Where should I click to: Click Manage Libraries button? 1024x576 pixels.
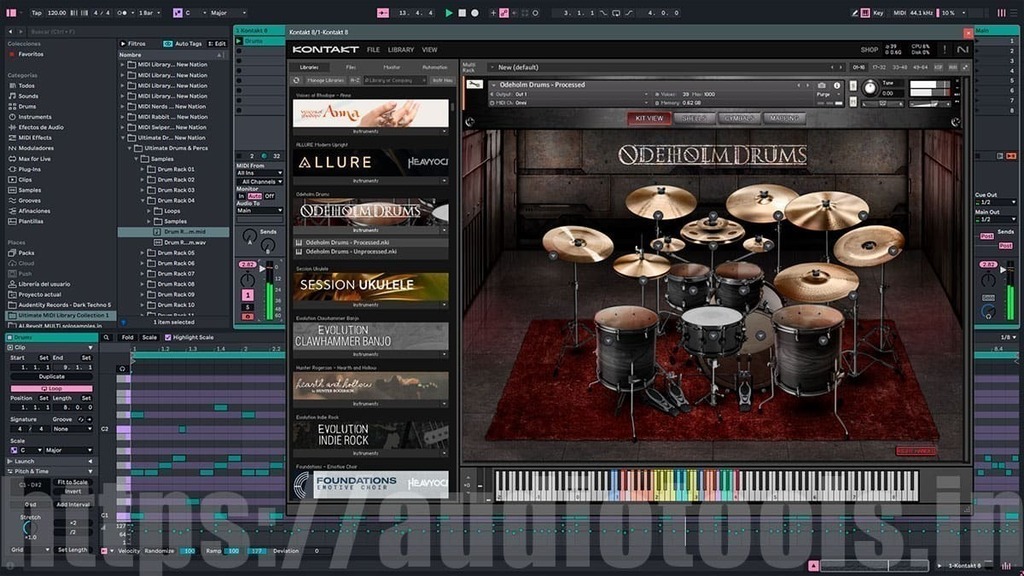tap(325, 80)
